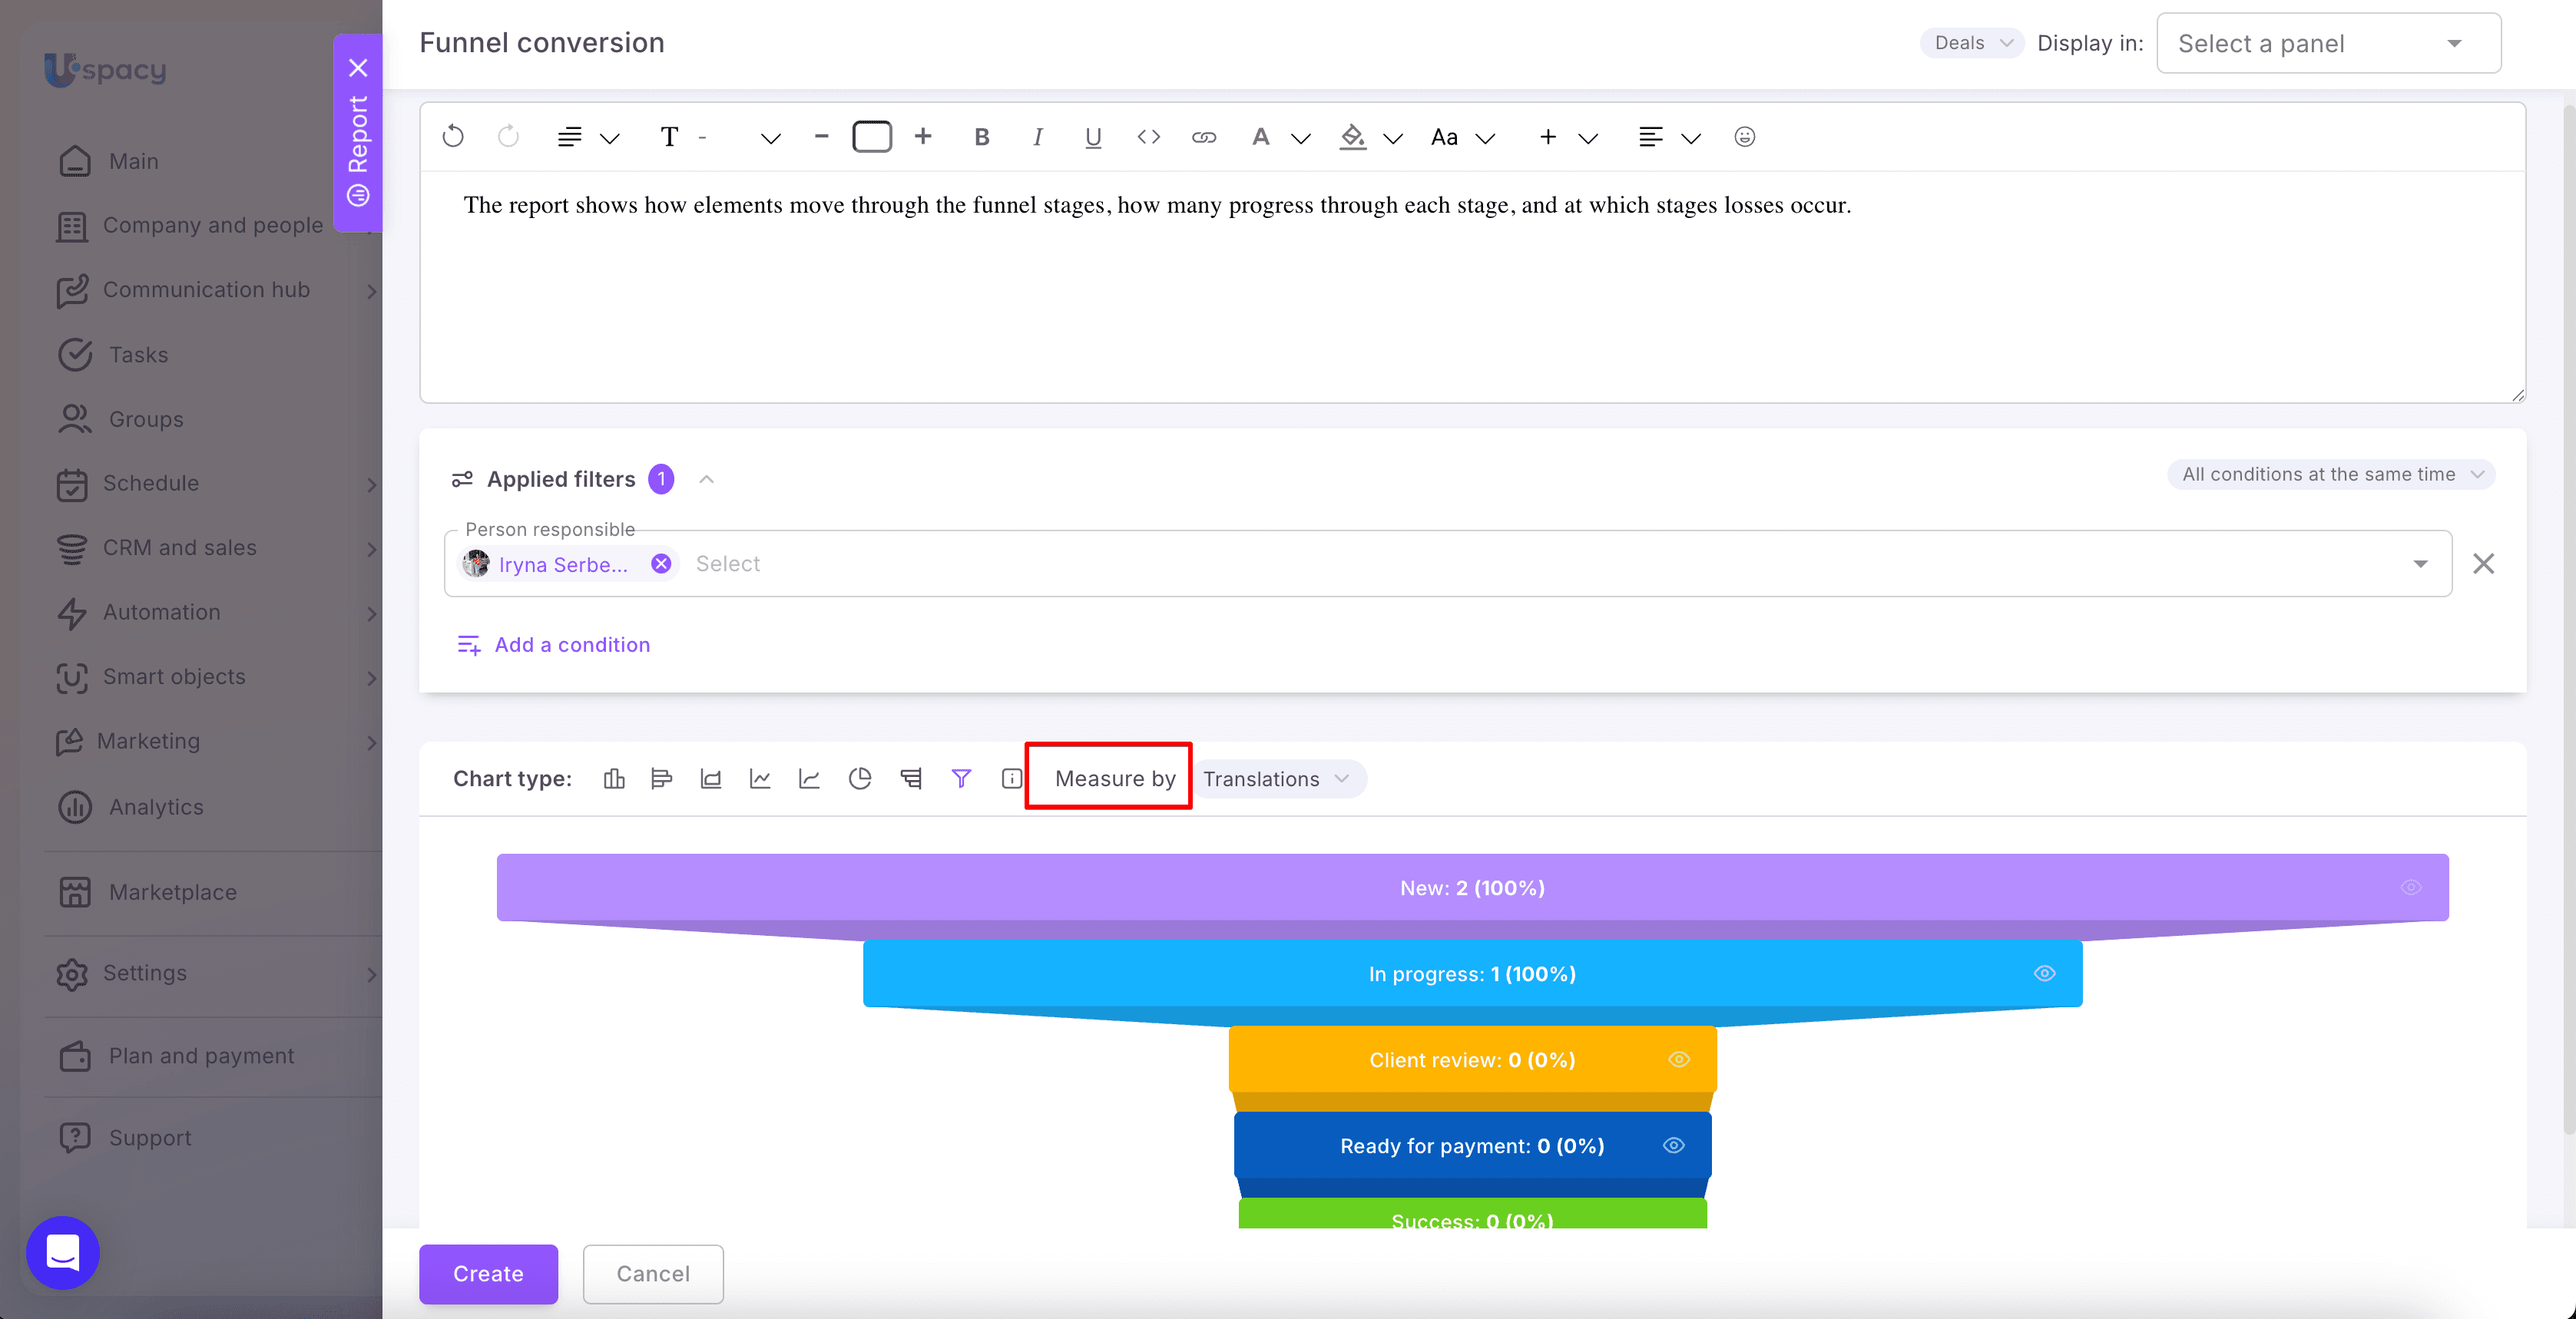Click the Add a condition link
The height and width of the screenshot is (1319, 2576).
[553, 645]
